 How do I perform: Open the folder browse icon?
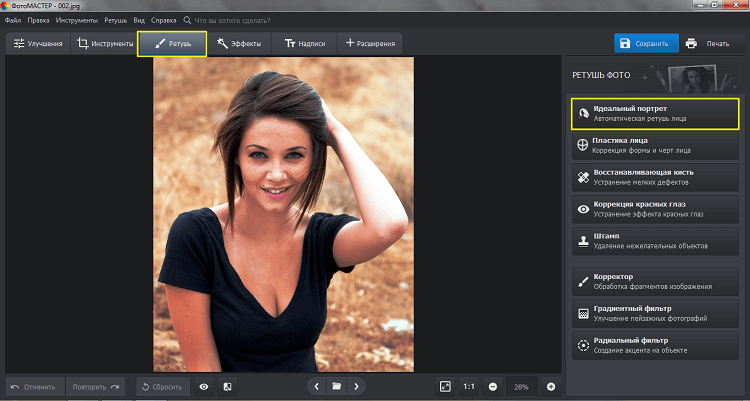pos(337,386)
